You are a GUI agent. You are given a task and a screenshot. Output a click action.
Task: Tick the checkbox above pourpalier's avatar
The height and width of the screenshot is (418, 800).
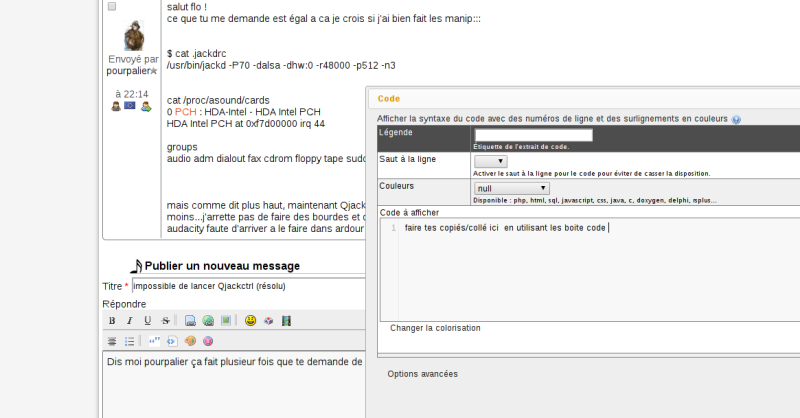[x=112, y=6]
